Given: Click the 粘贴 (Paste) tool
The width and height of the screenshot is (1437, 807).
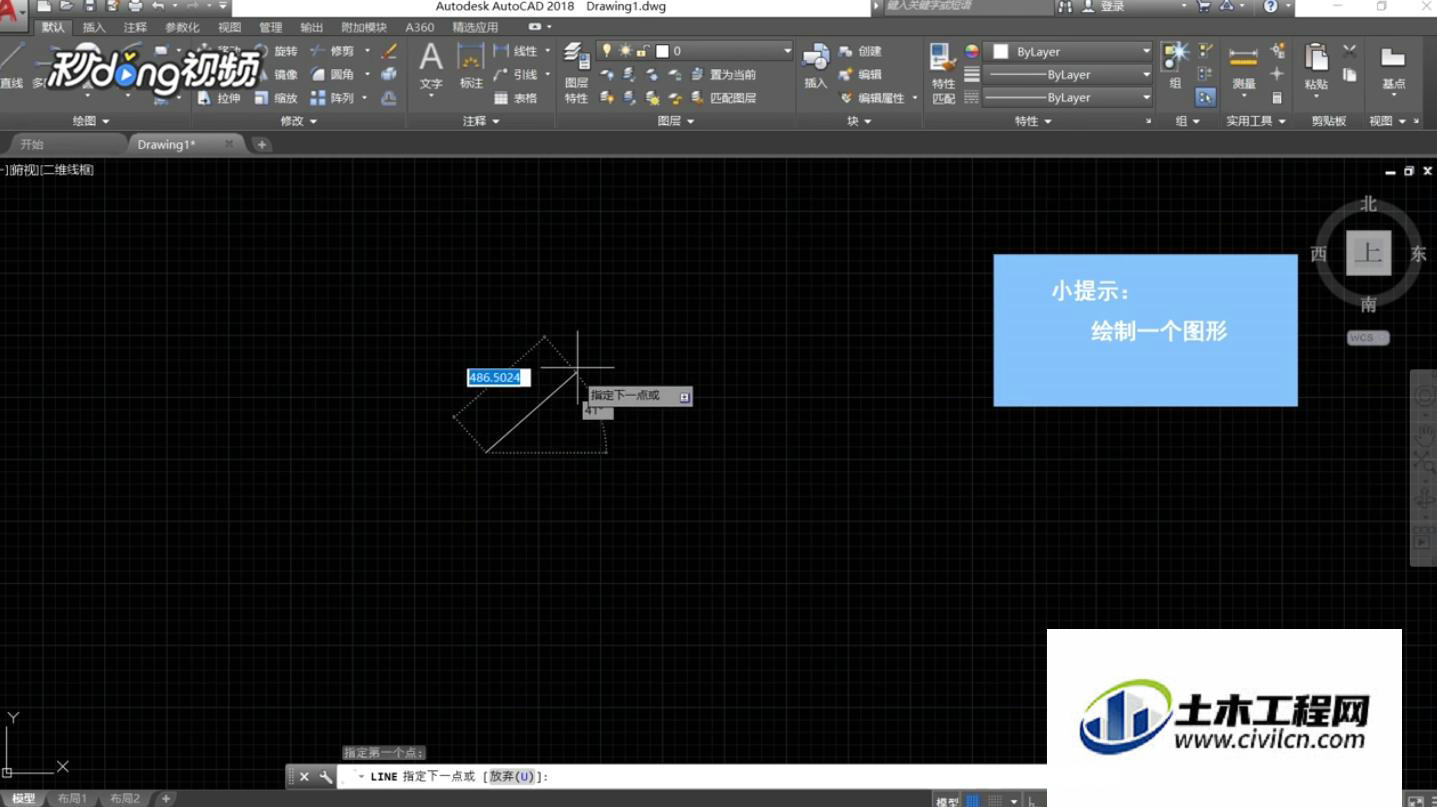Looking at the screenshot, I should pyautogui.click(x=1316, y=68).
